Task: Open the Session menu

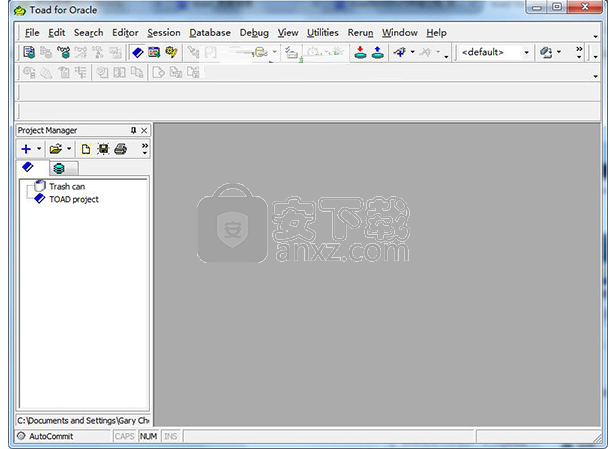Action: pos(164,33)
